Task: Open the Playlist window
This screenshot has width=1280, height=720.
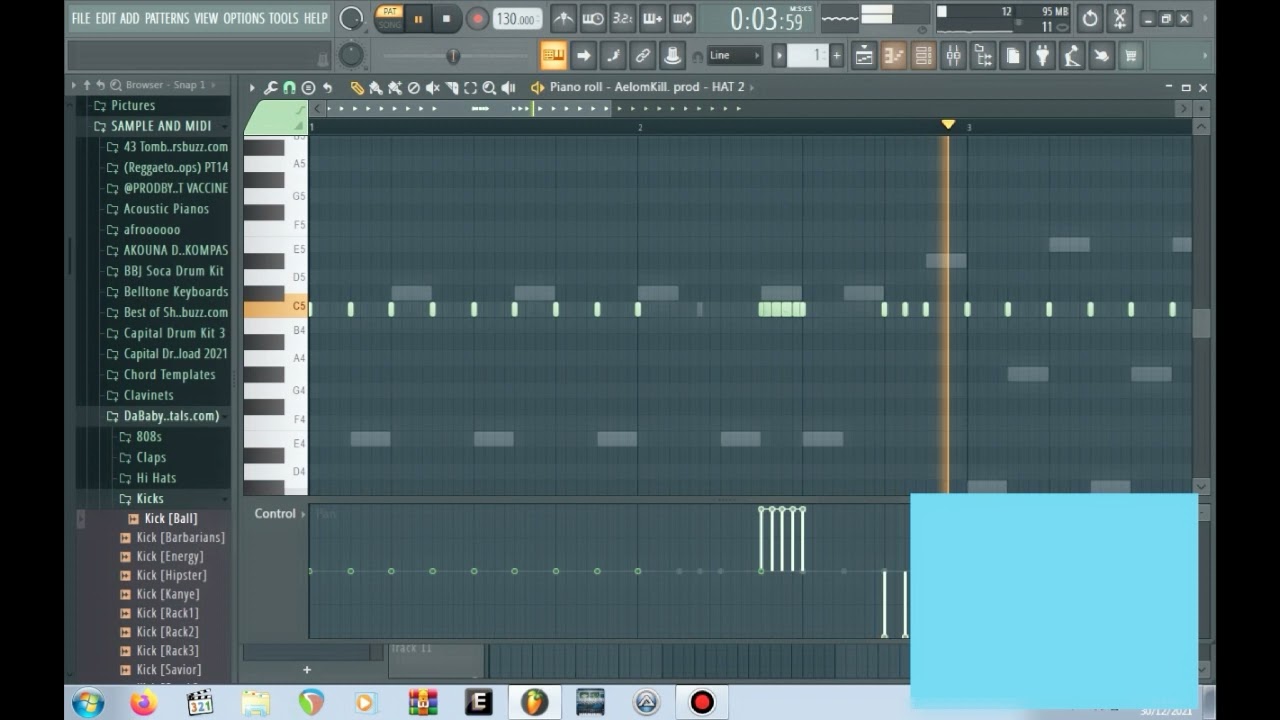Action: click(864, 56)
